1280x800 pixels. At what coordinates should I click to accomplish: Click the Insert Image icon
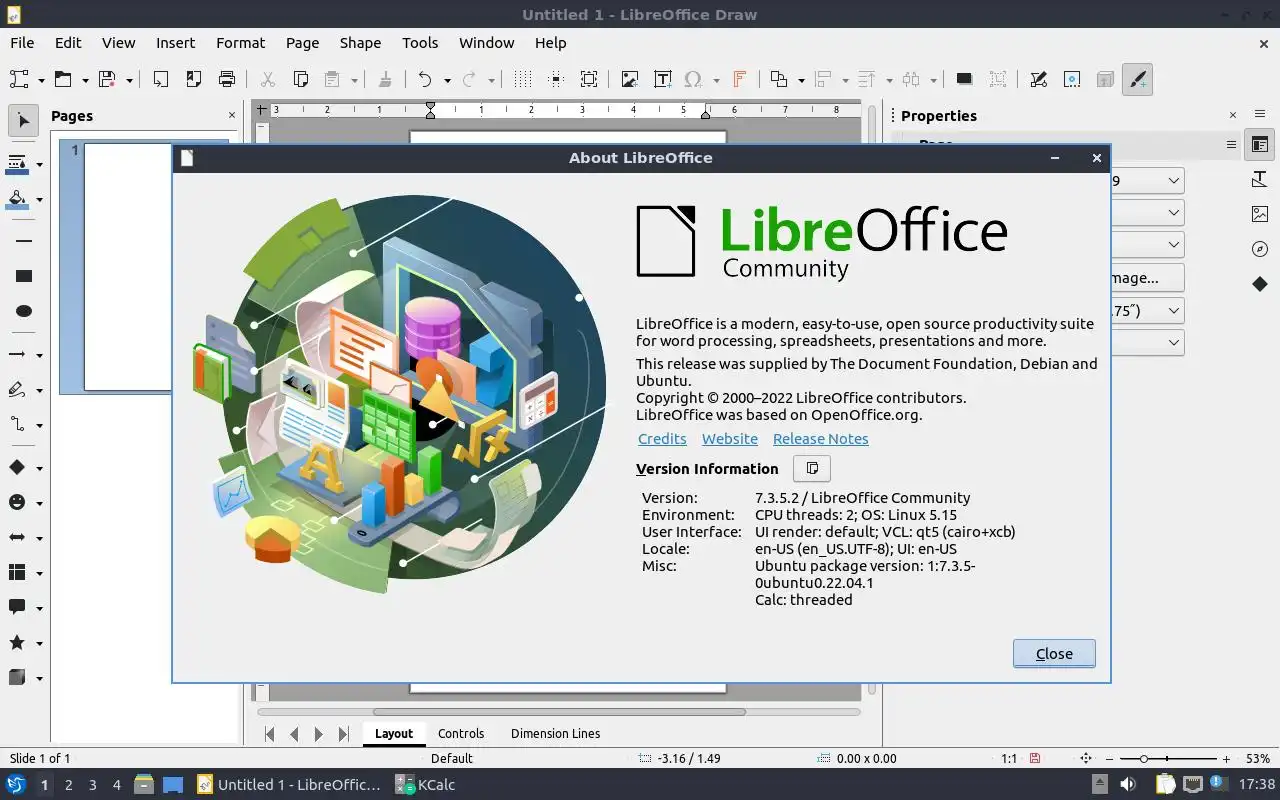tap(629, 79)
